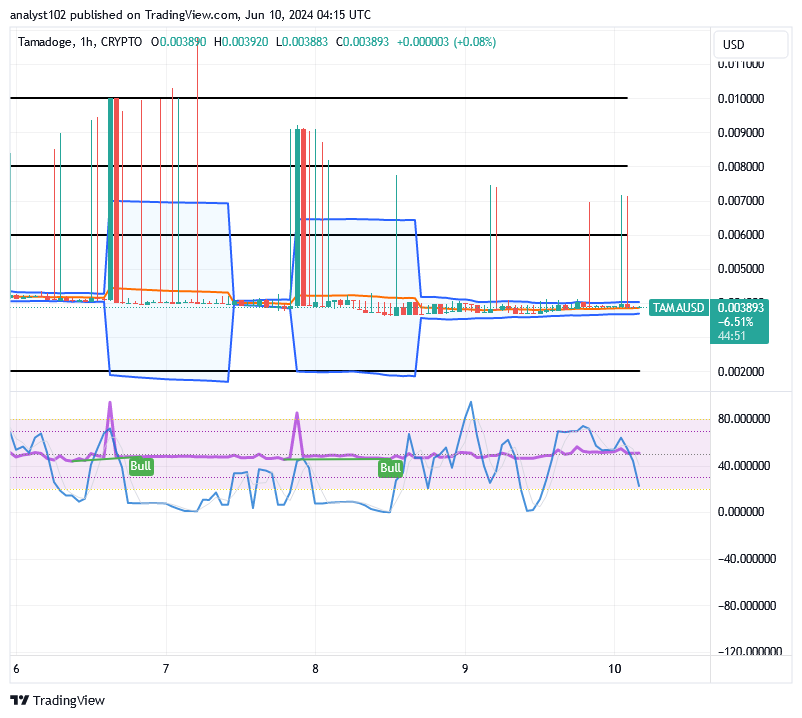
Task: Click the date label 6 on time axis
Action: click(x=16, y=669)
